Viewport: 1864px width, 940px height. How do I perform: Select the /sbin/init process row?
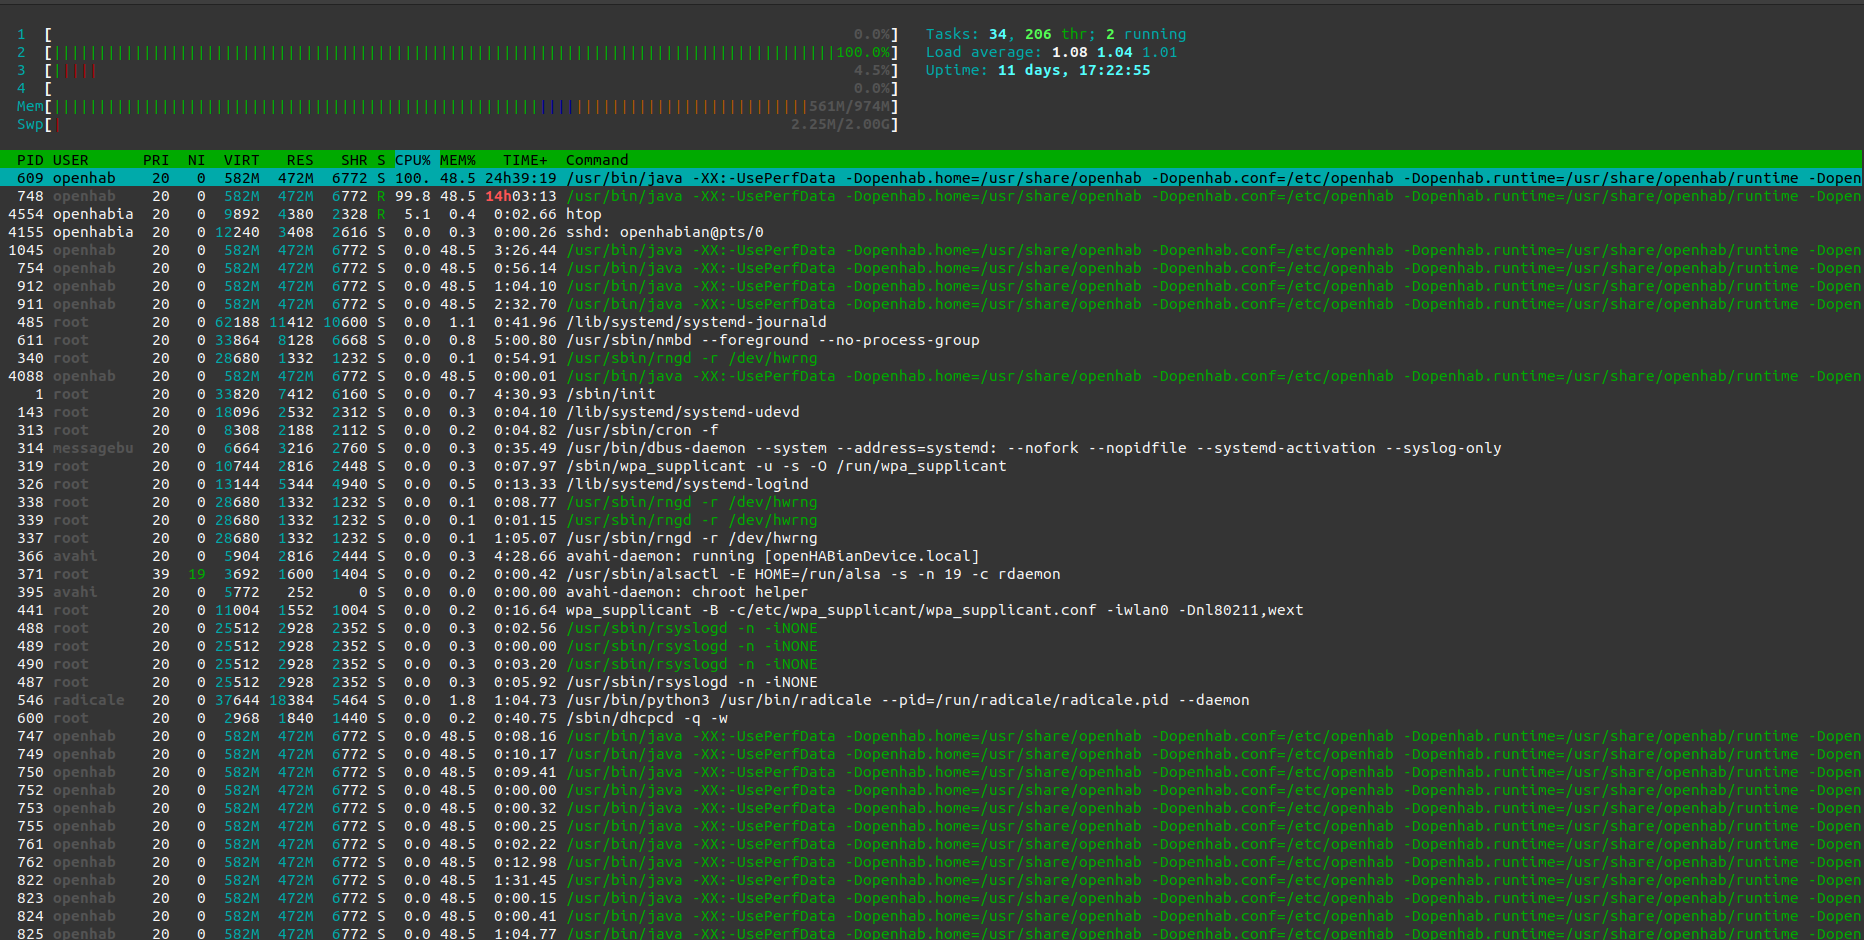click(931, 394)
